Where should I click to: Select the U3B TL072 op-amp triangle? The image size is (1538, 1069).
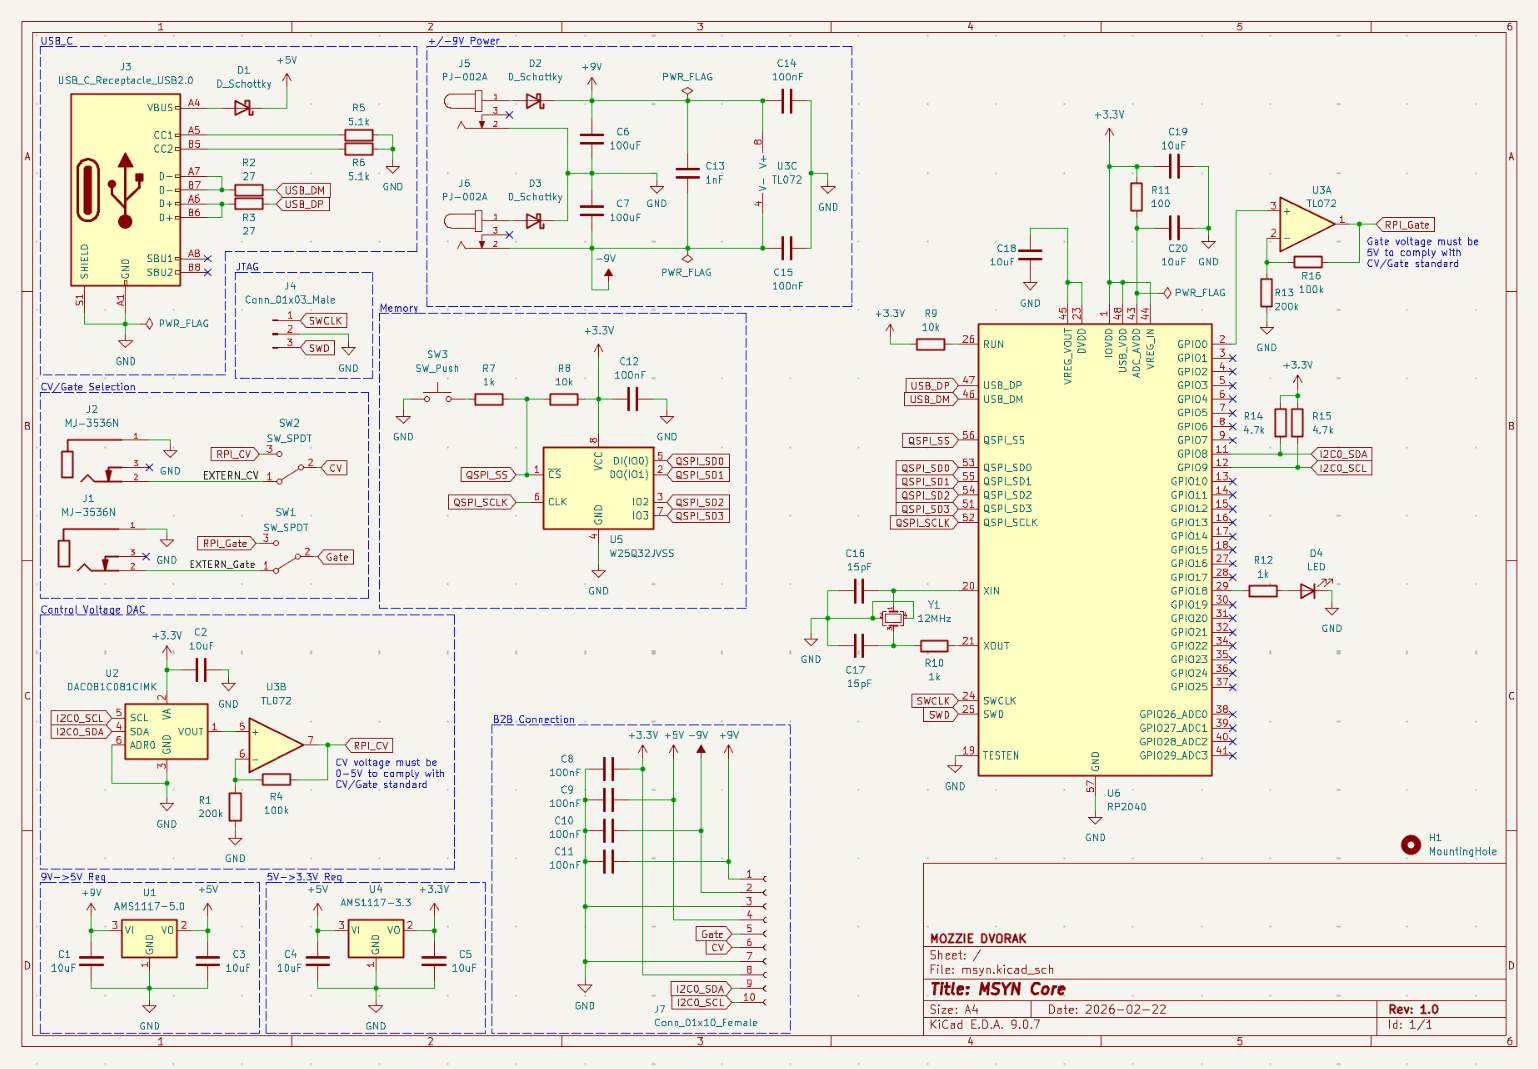tap(276, 745)
